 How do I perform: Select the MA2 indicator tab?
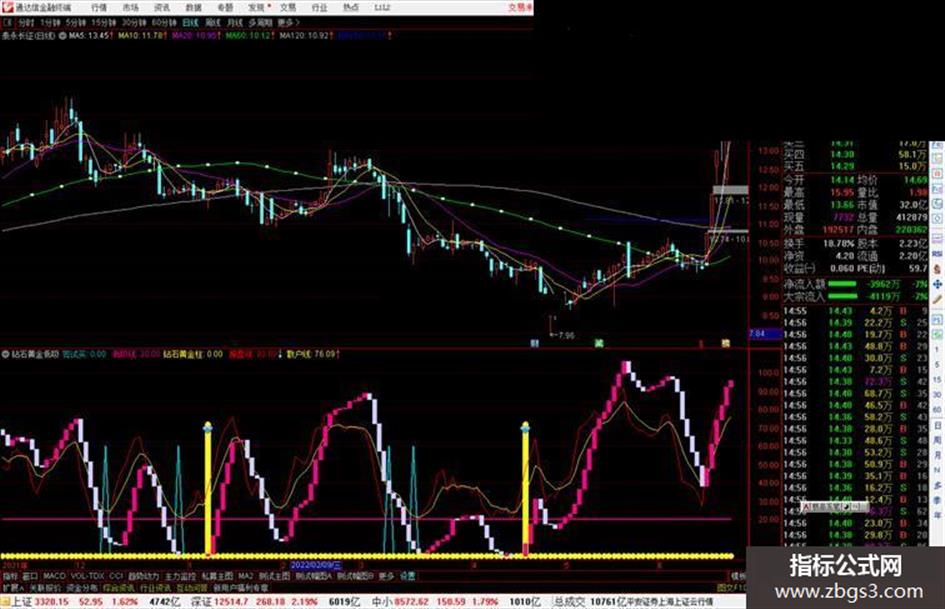[x=246, y=576]
